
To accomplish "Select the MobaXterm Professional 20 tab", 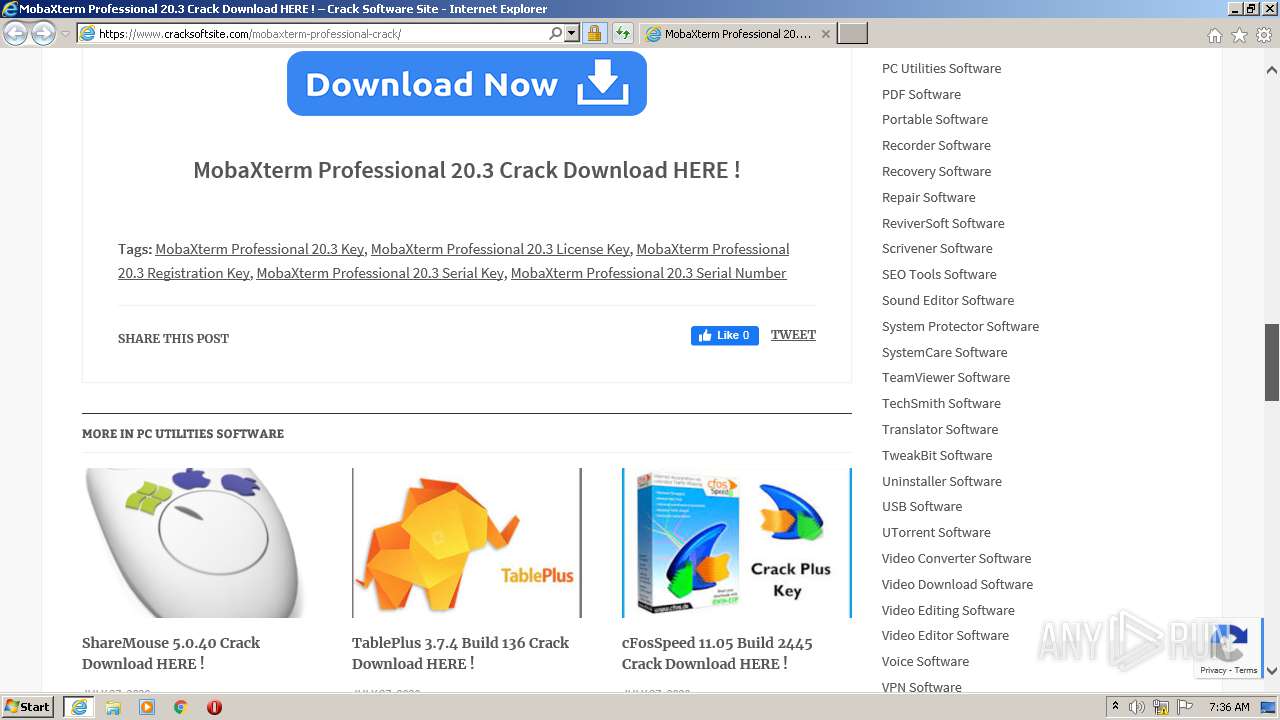I will [738, 34].
